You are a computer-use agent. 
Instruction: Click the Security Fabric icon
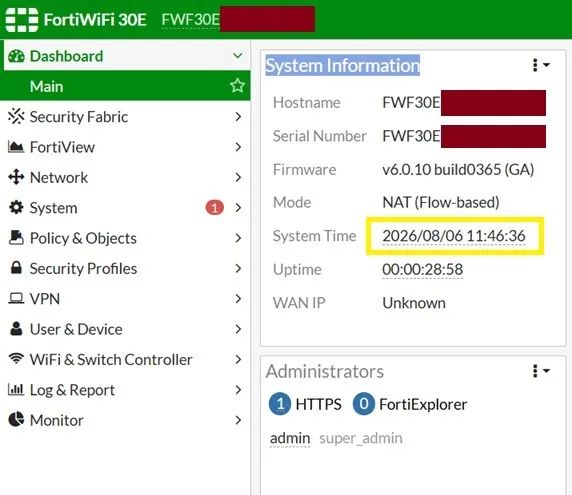(16, 116)
